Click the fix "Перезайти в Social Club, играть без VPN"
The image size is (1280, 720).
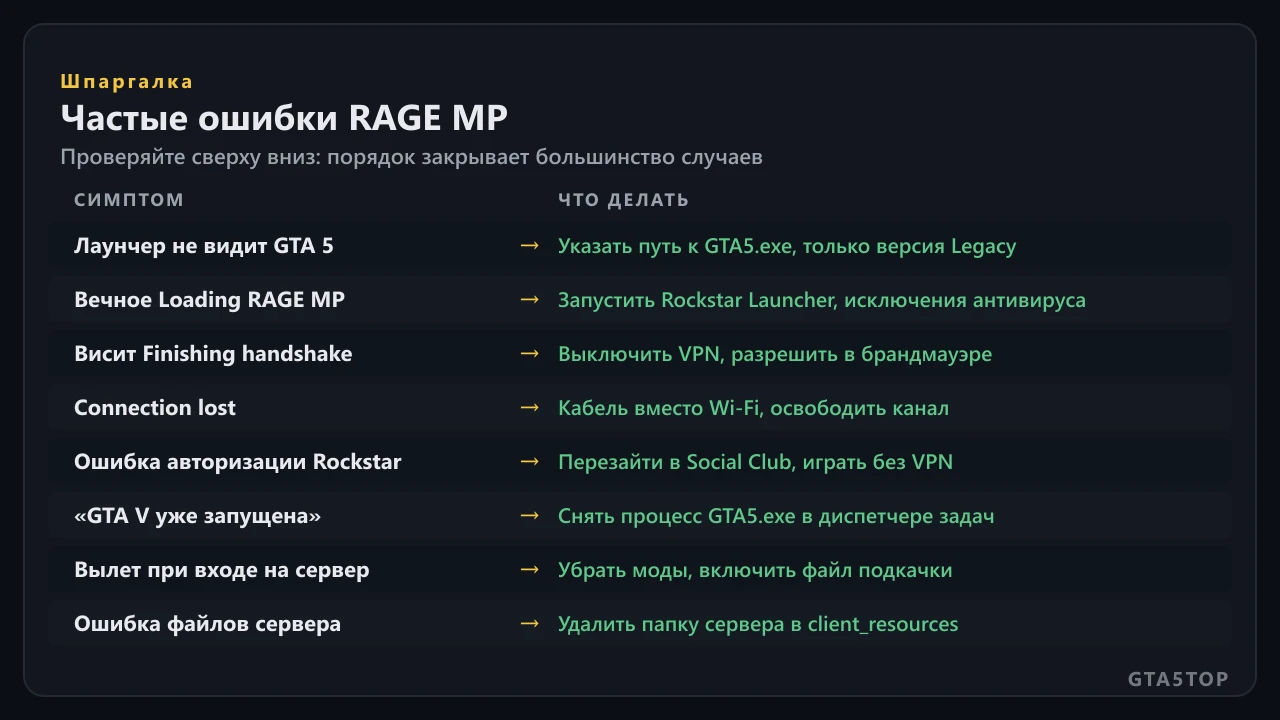coord(755,462)
